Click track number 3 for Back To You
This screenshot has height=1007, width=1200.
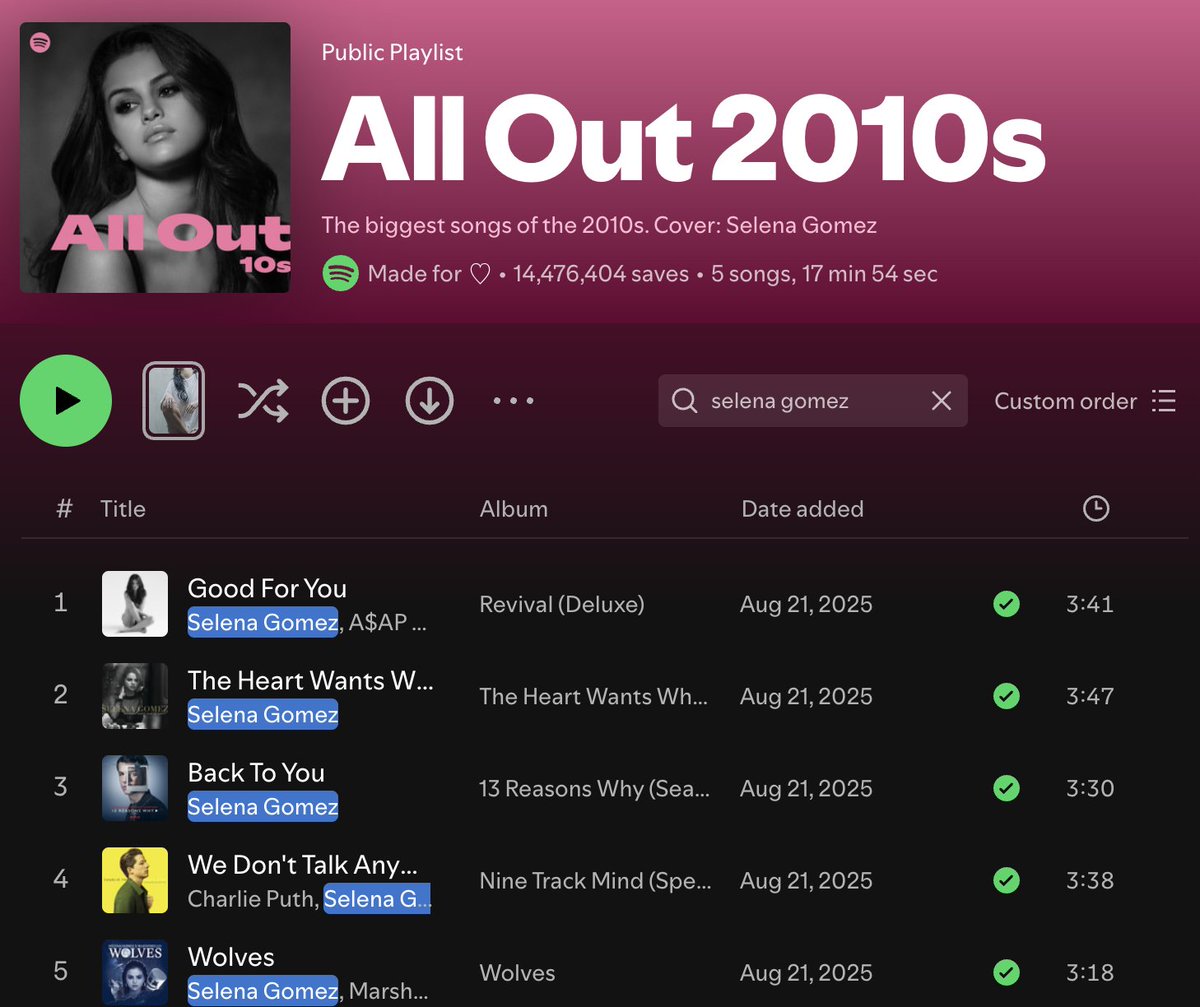tap(61, 788)
